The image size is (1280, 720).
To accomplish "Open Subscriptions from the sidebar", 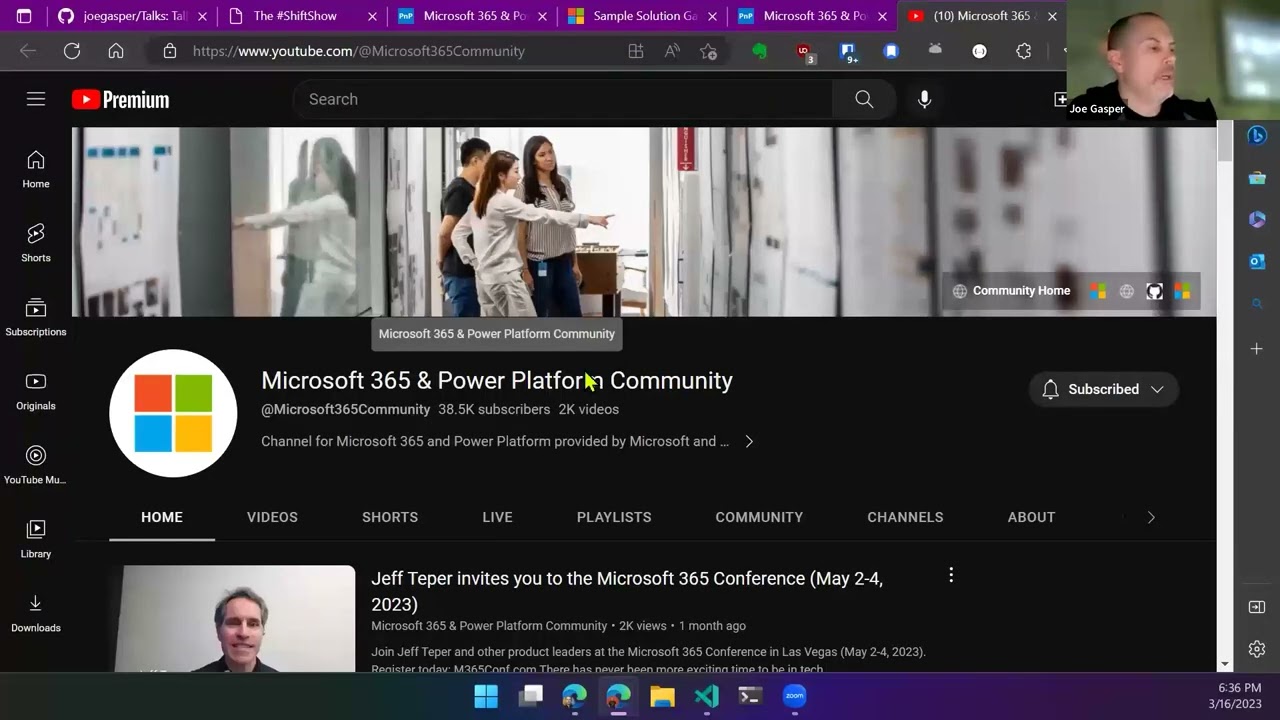I will [36, 317].
